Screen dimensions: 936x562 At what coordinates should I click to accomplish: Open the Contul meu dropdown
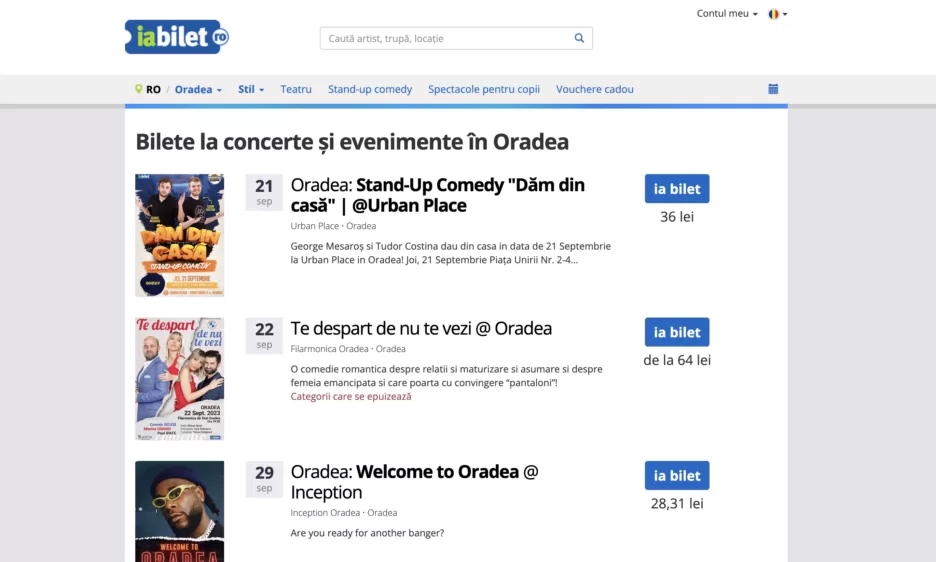click(x=726, y=14)
